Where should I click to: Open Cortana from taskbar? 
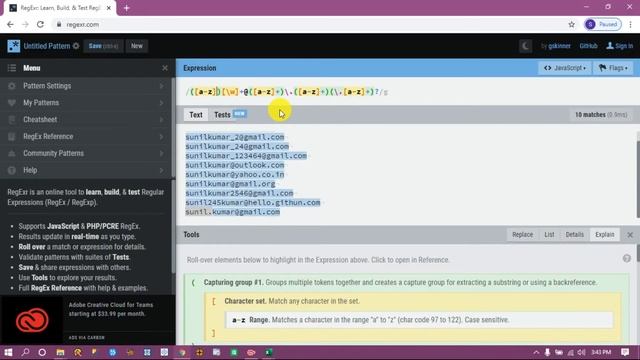pyautogui.click(x=42, y=352)
